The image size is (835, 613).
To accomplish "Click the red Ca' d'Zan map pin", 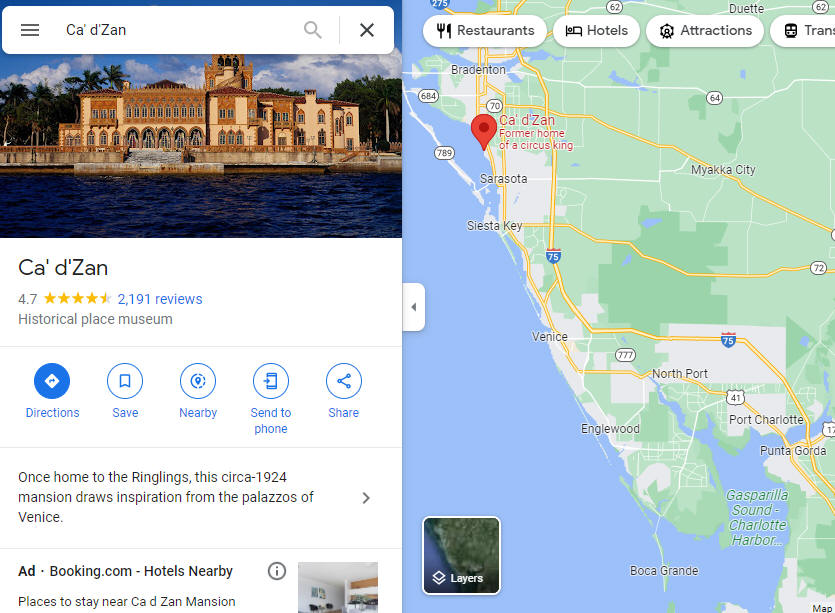I will (x=484, y=130).
